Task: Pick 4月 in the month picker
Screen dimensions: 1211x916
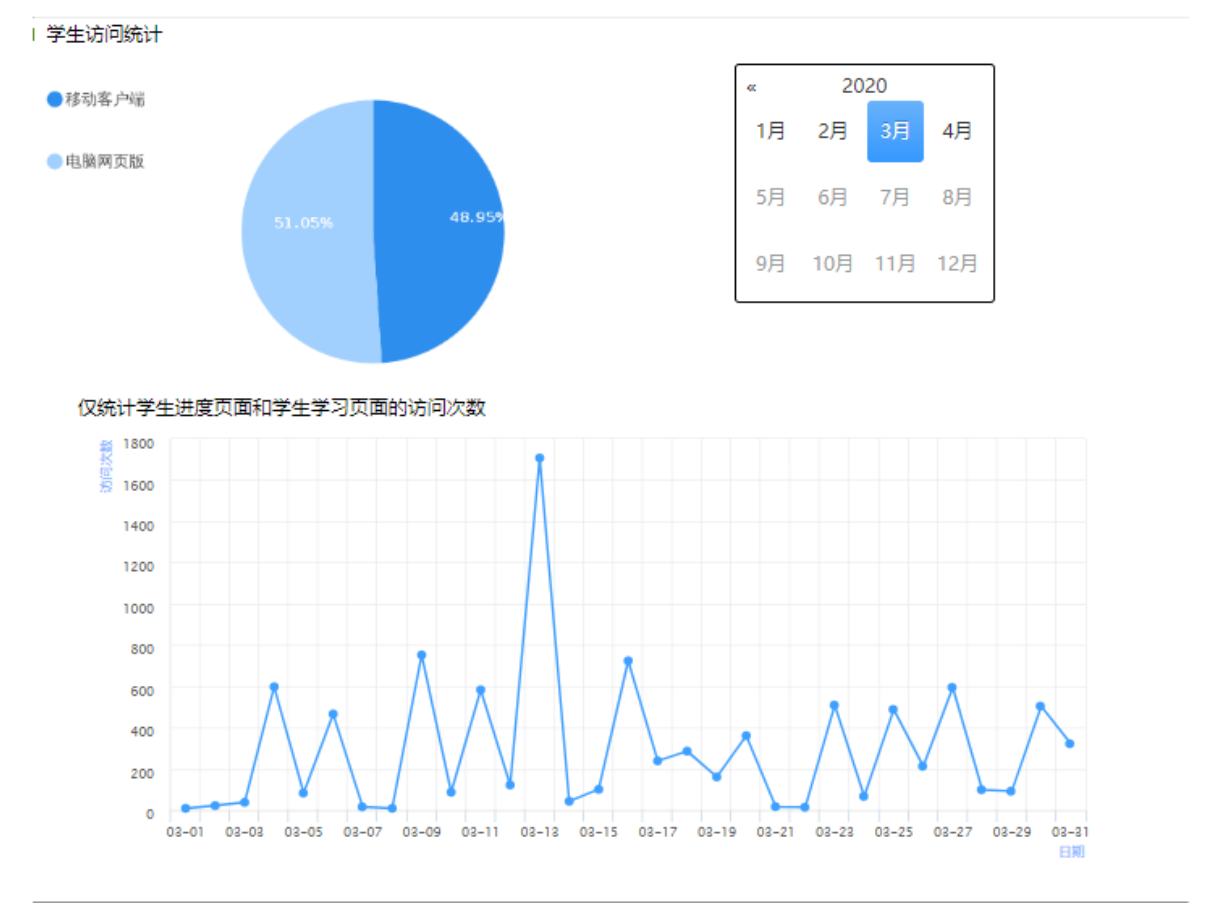Action: tap(957, 131)
